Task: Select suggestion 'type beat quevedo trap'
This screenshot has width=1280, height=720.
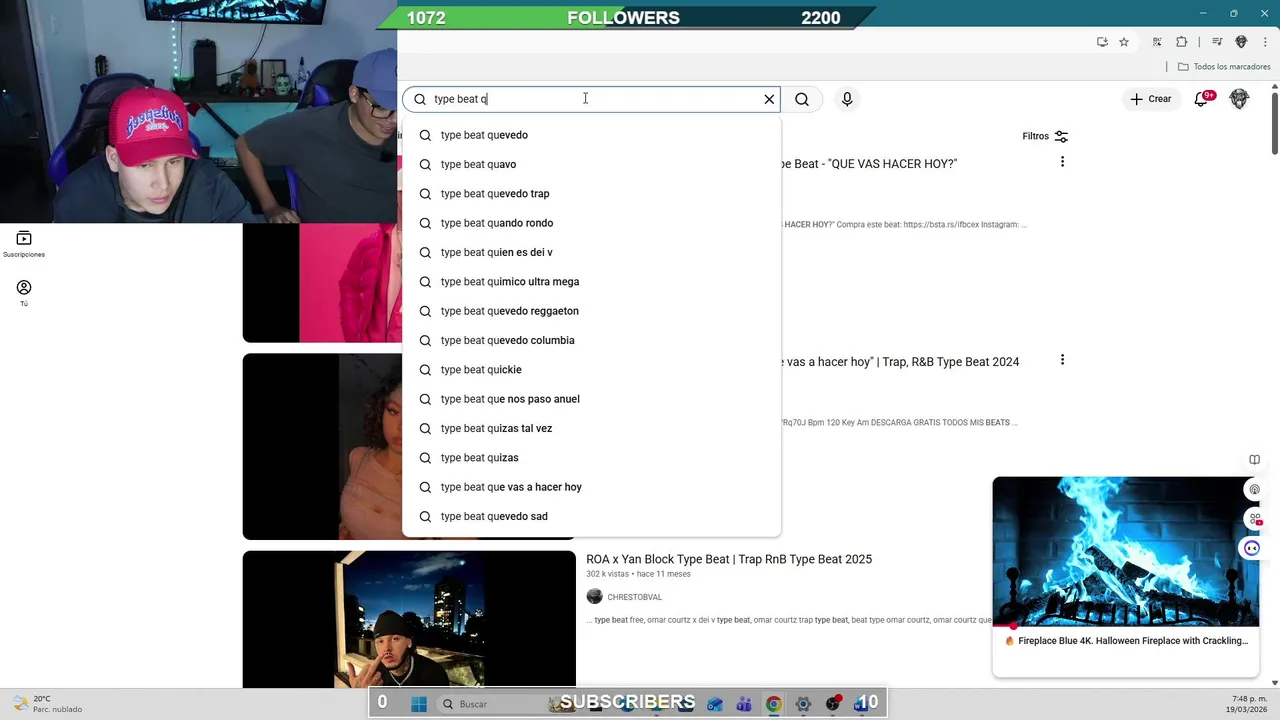Action: pos(591,194)
